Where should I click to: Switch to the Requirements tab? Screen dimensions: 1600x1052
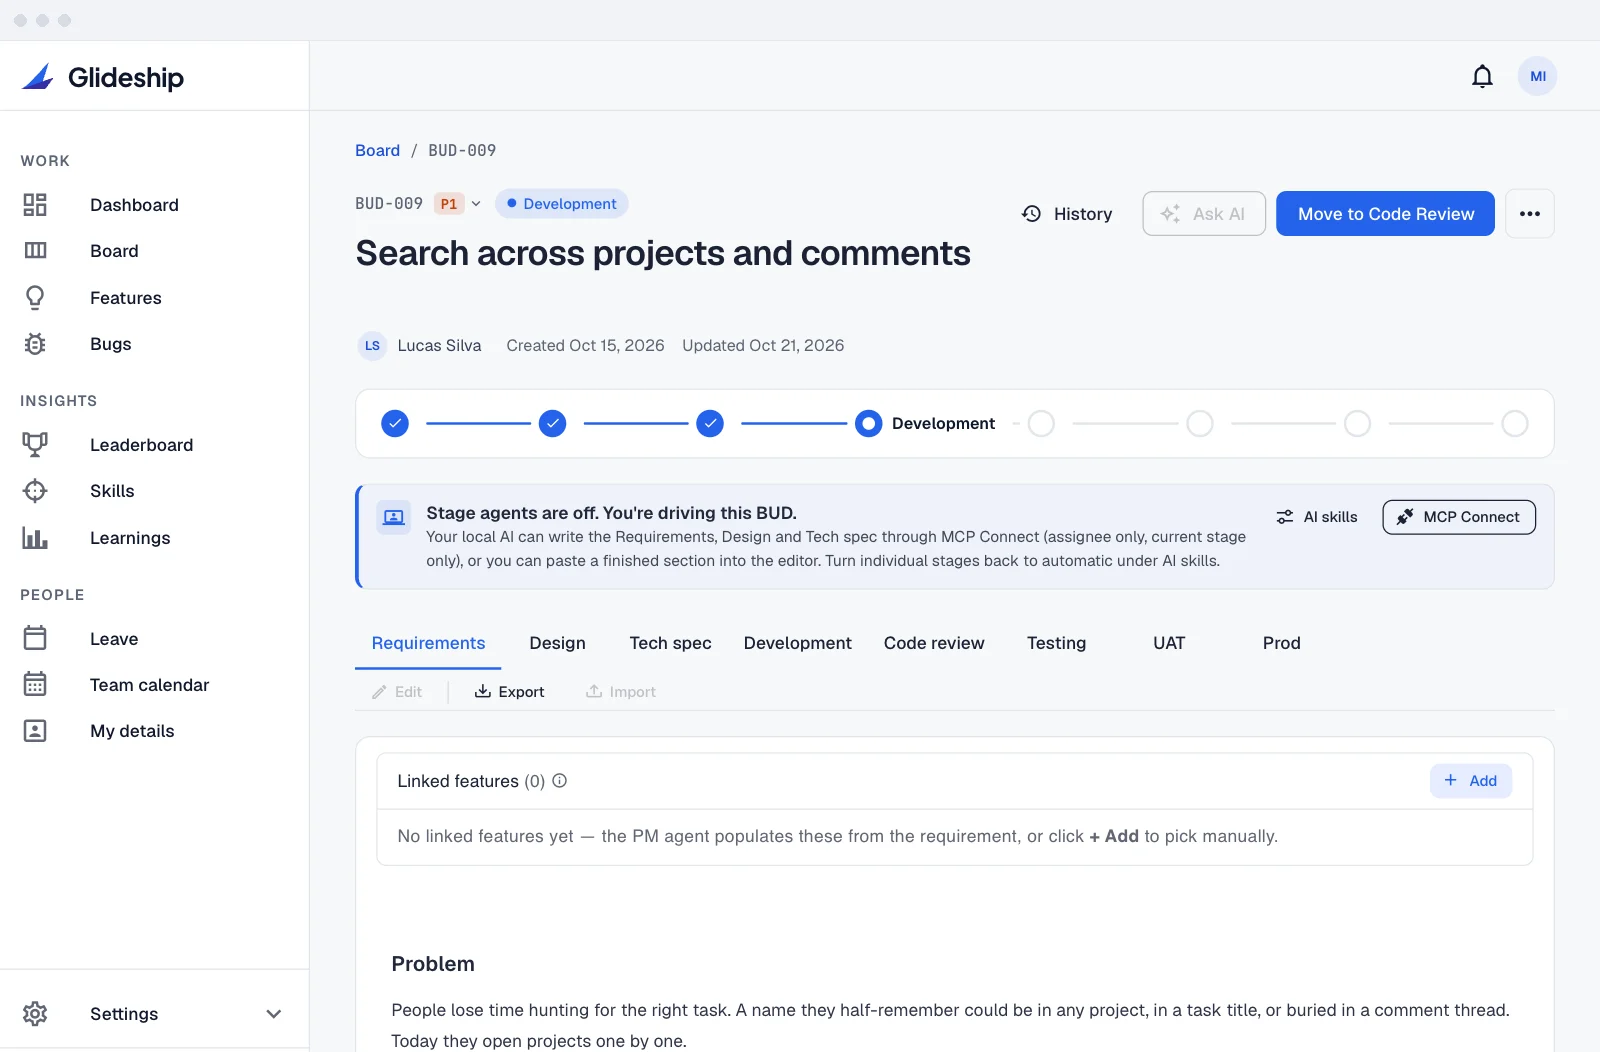tap(428, 643)
